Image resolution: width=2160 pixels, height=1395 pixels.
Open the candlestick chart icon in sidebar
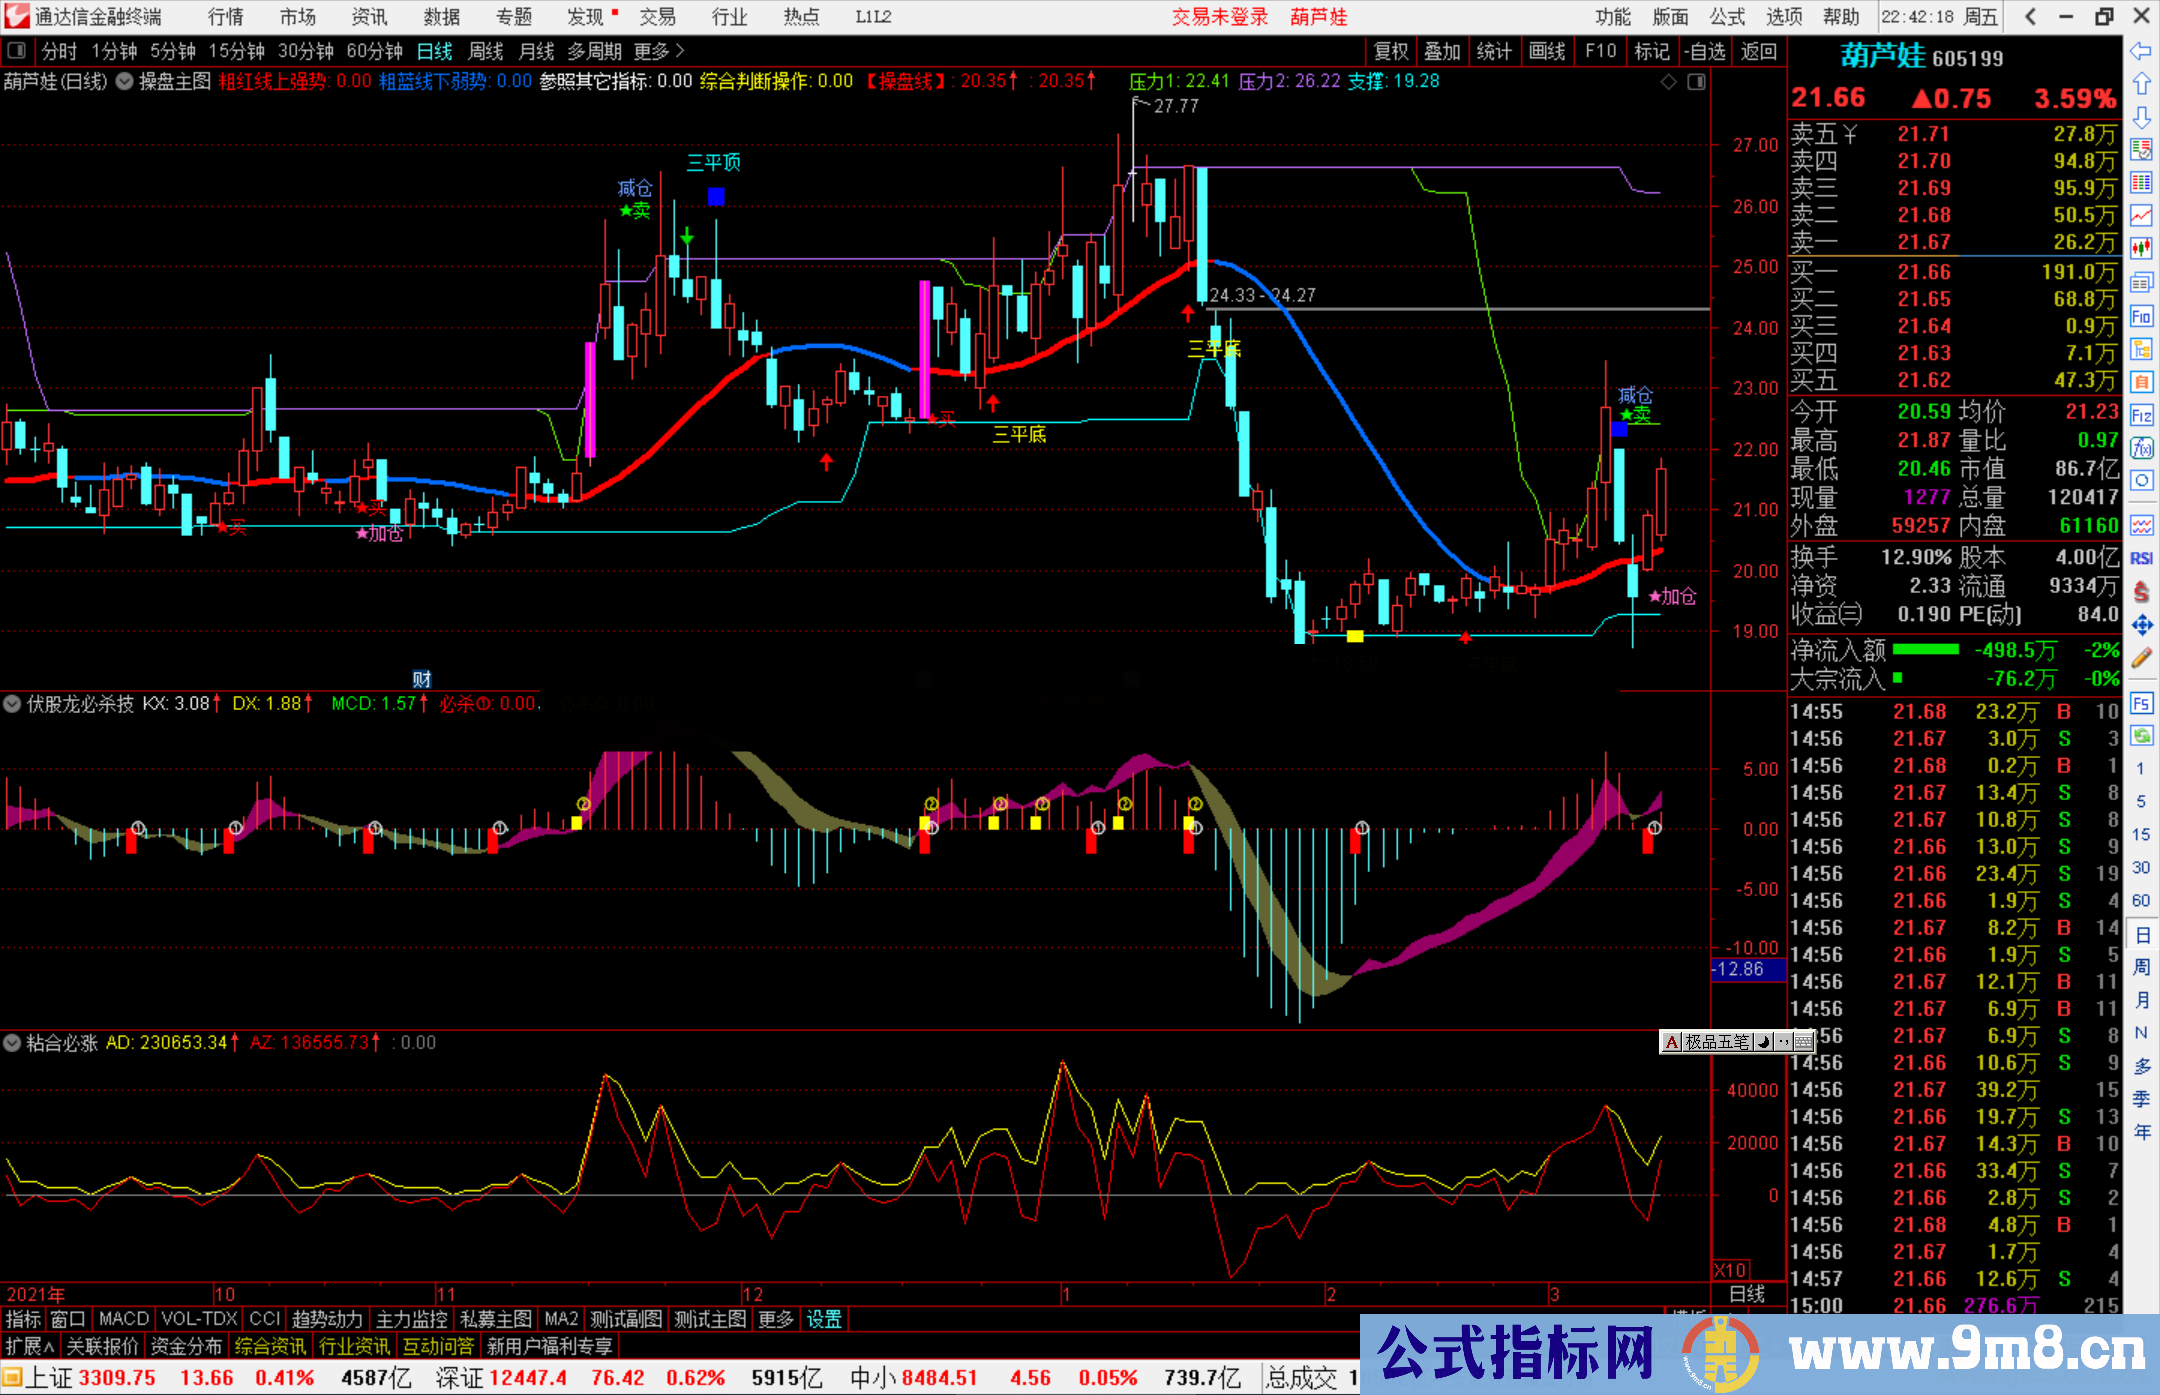click(2141, 248)
